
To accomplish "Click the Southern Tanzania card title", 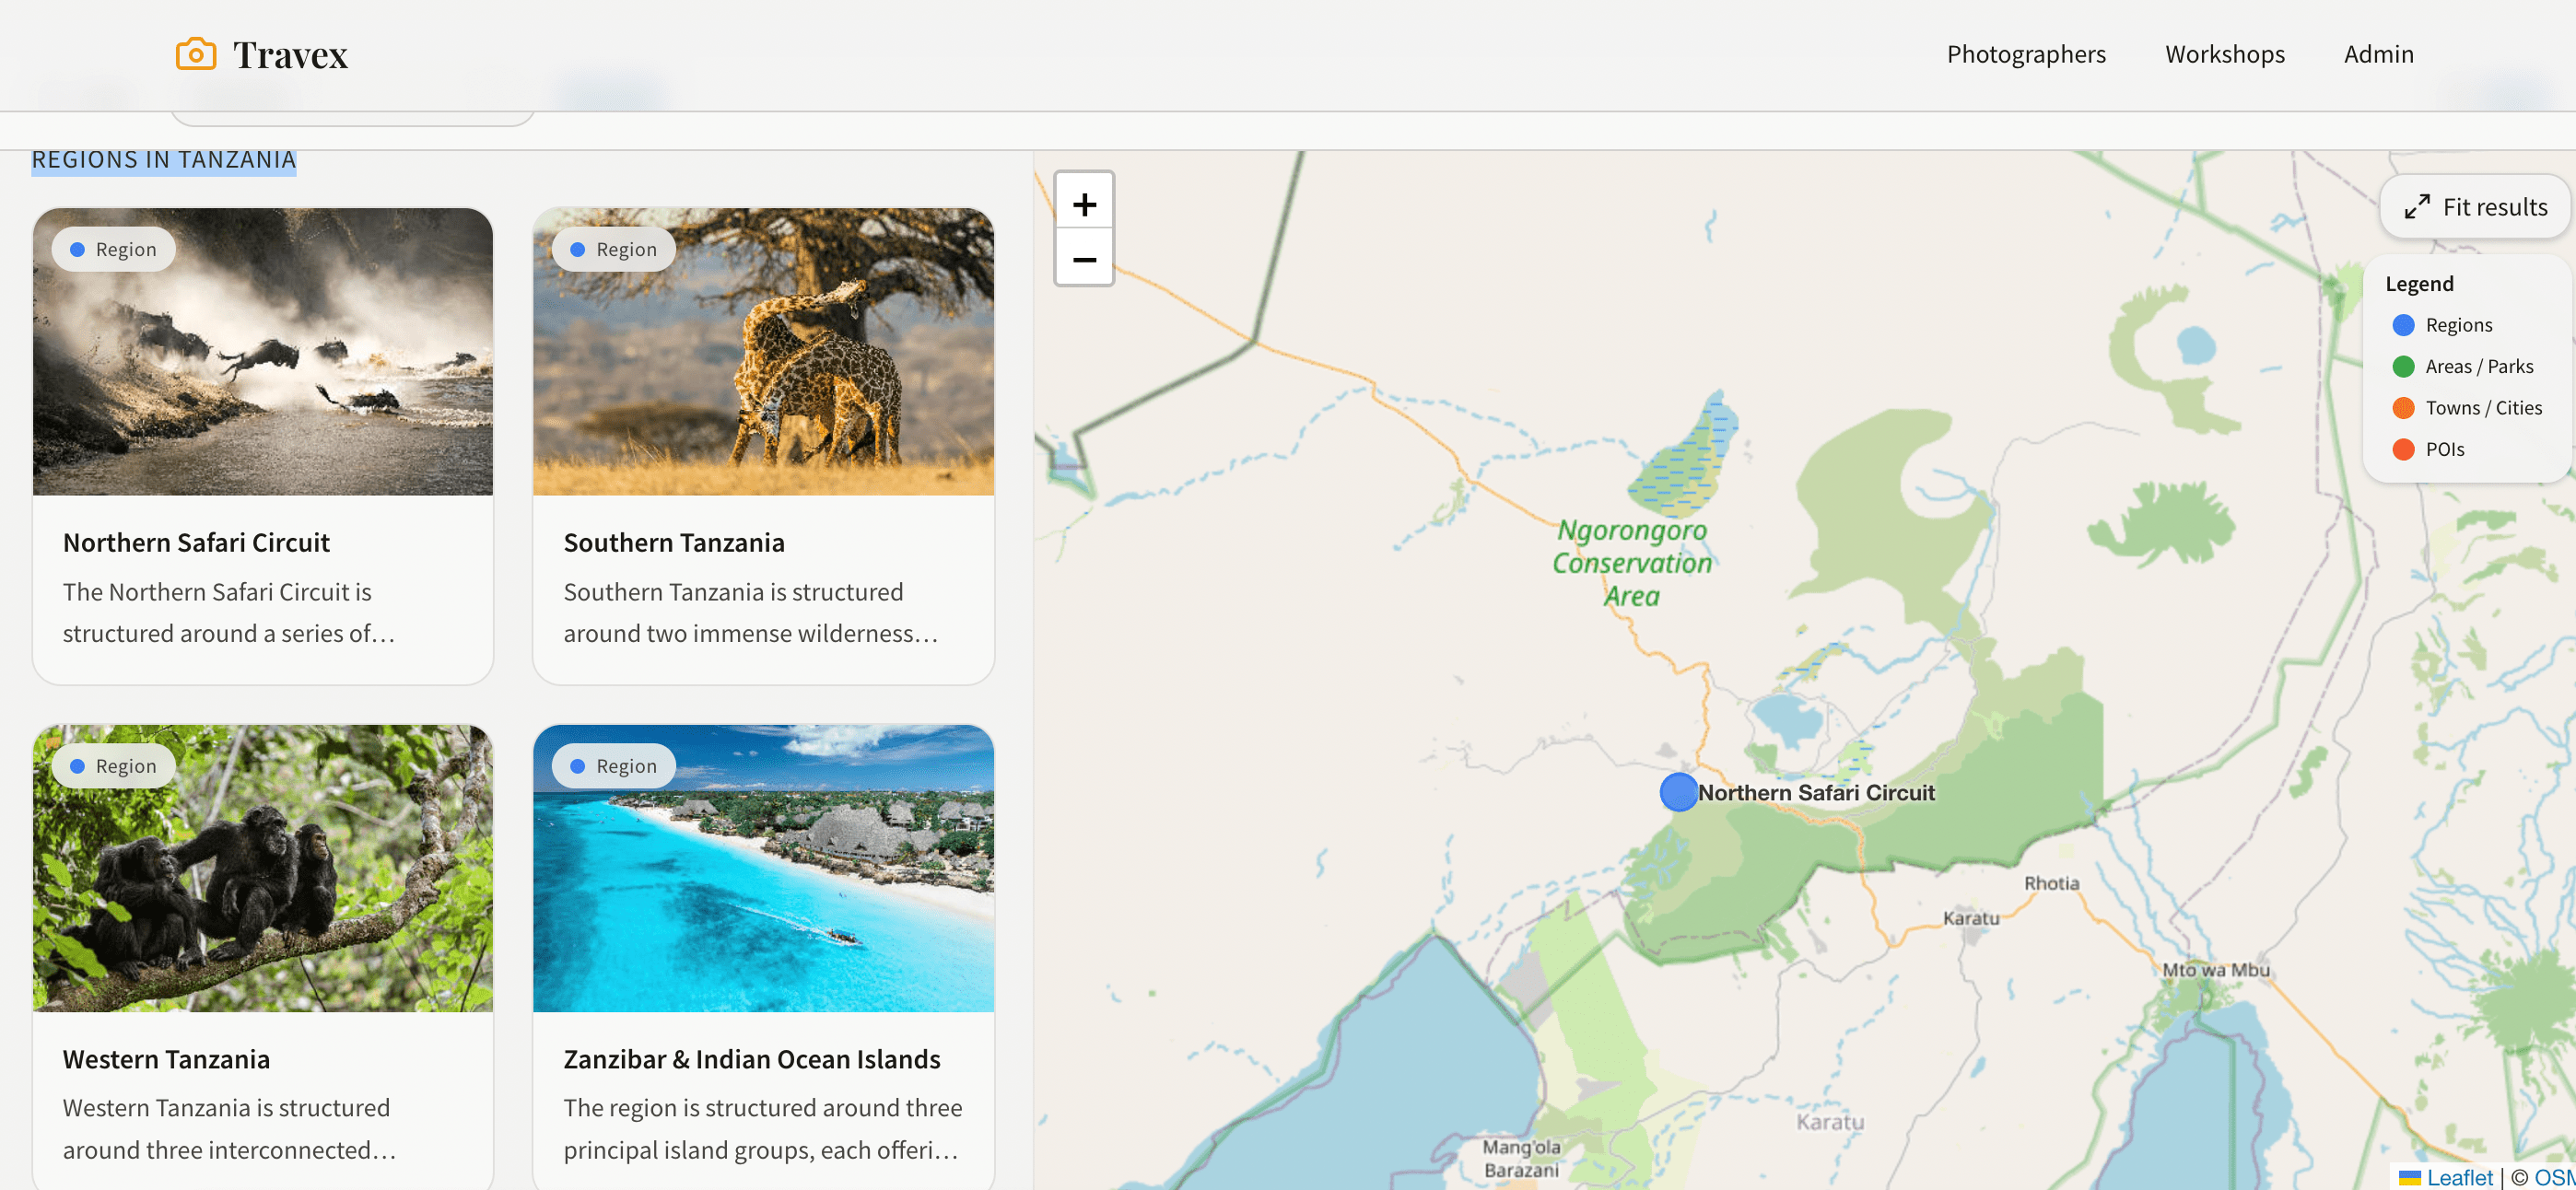I will point(674,542).
